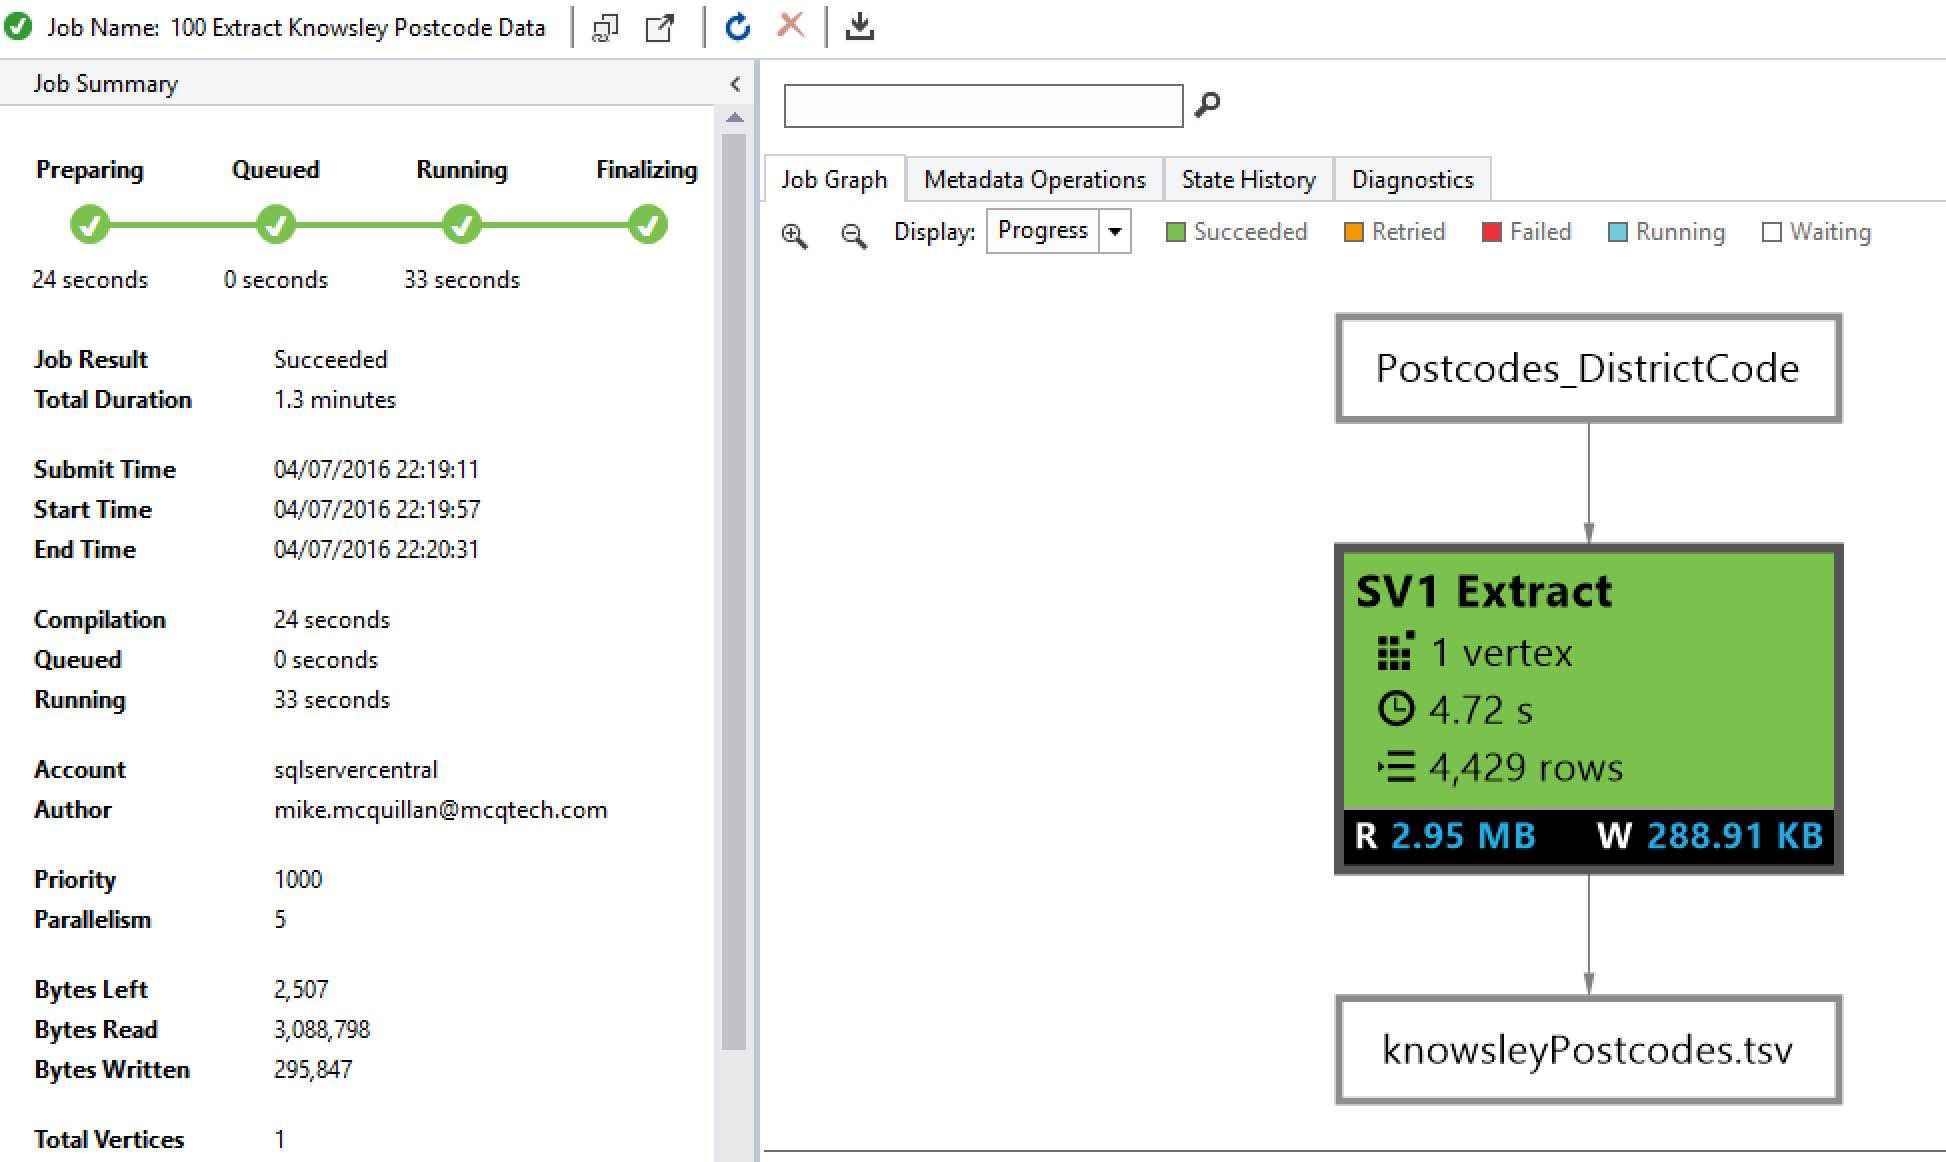1946x1162 pixels.
Task: Collapse the Job Summary panel
Action: 735,84
